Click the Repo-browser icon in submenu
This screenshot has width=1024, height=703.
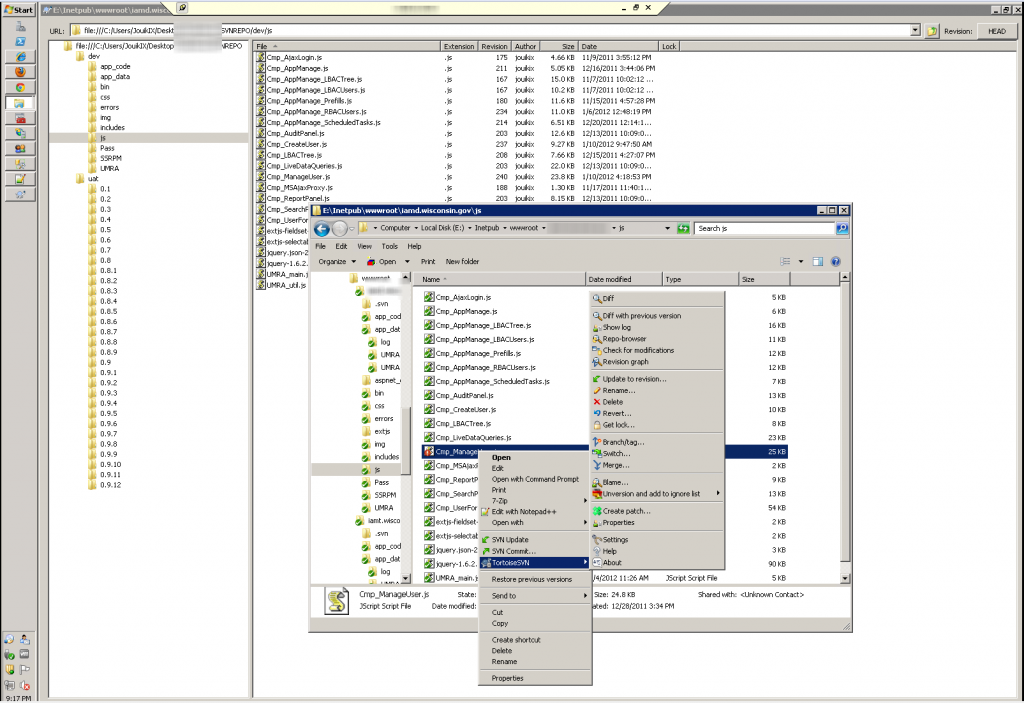coord(597,339)
